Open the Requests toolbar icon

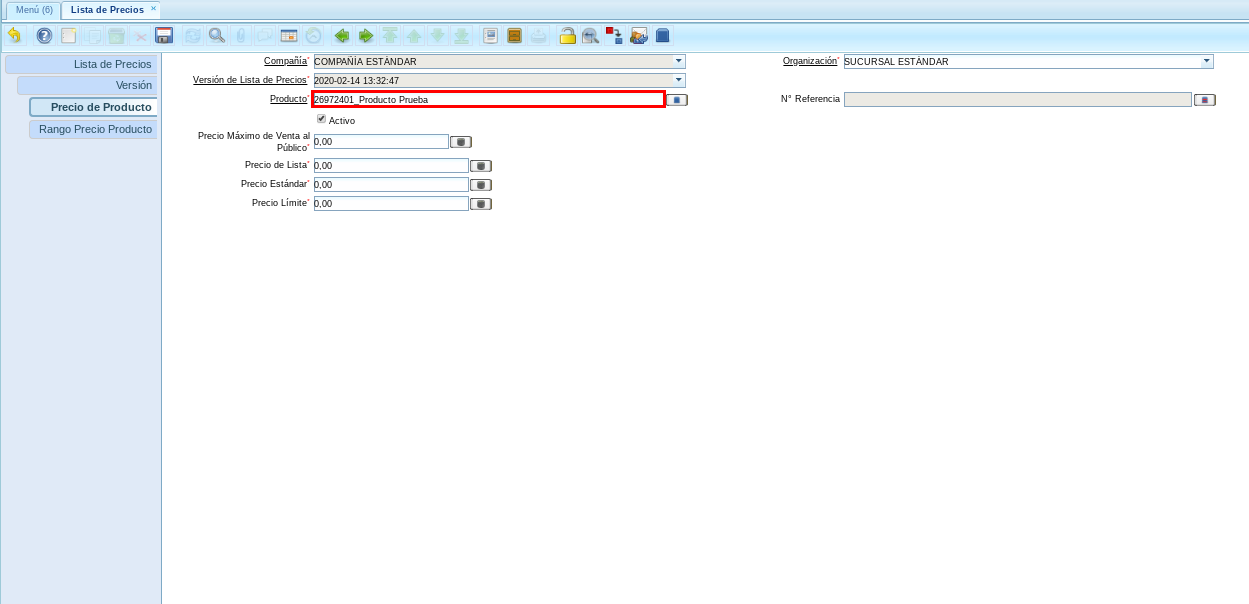point(639,35)
